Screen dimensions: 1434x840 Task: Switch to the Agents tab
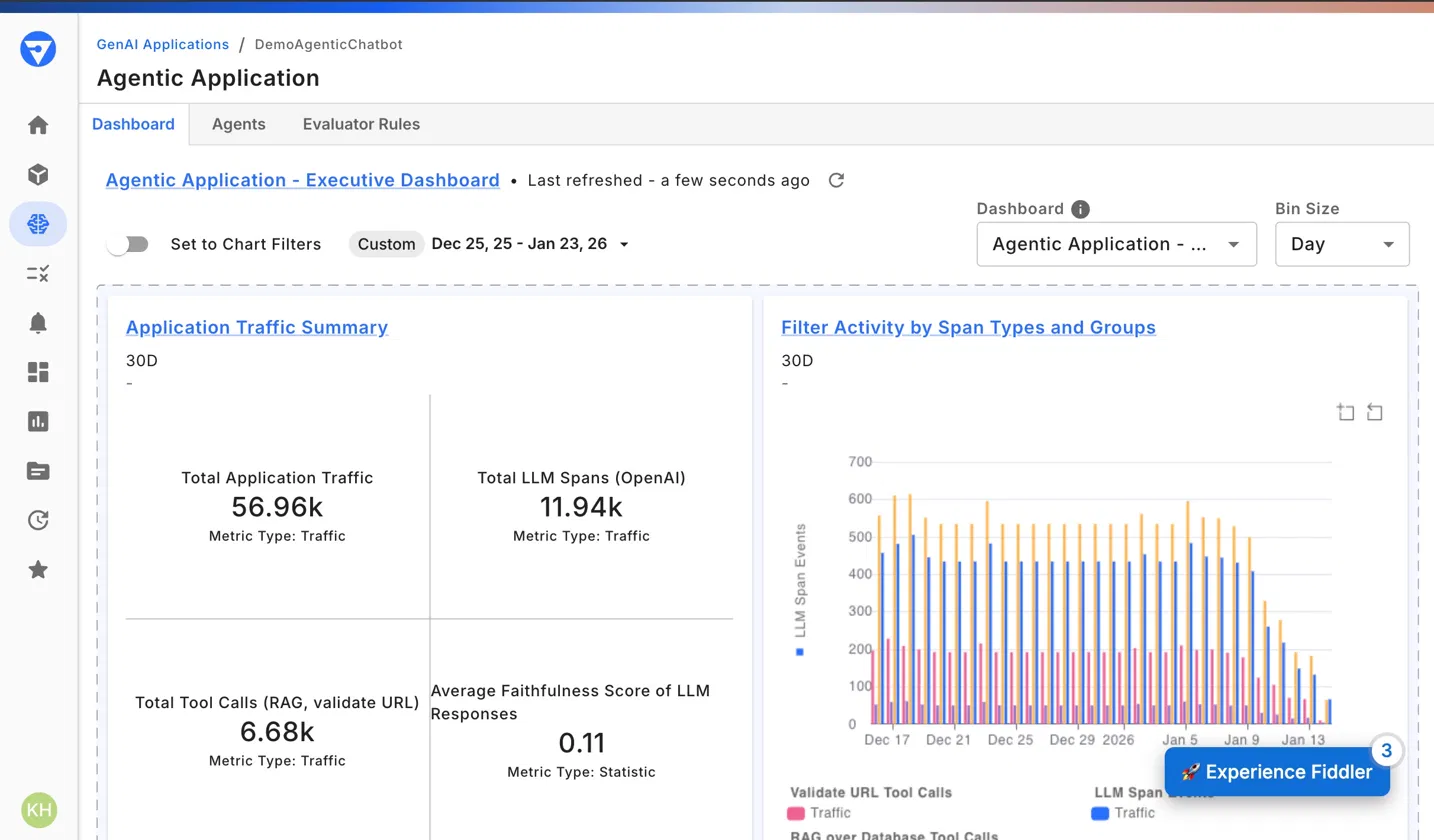[239, 125]
